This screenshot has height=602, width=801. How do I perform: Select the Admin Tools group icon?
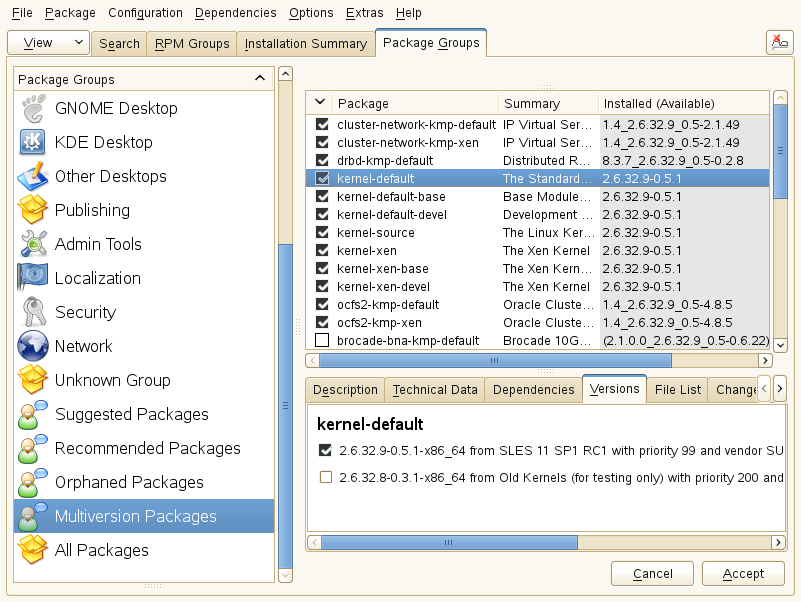[33, 243]
